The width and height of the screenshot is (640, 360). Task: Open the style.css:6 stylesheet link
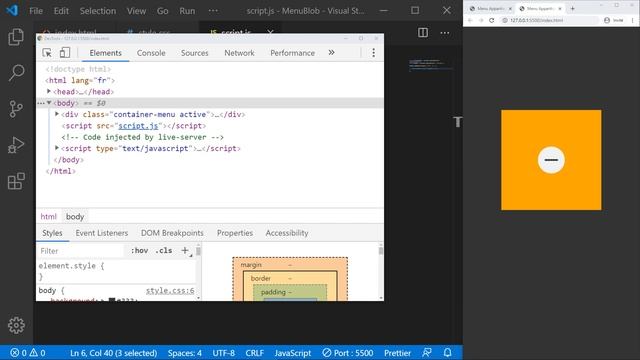[x=170, y=291]
